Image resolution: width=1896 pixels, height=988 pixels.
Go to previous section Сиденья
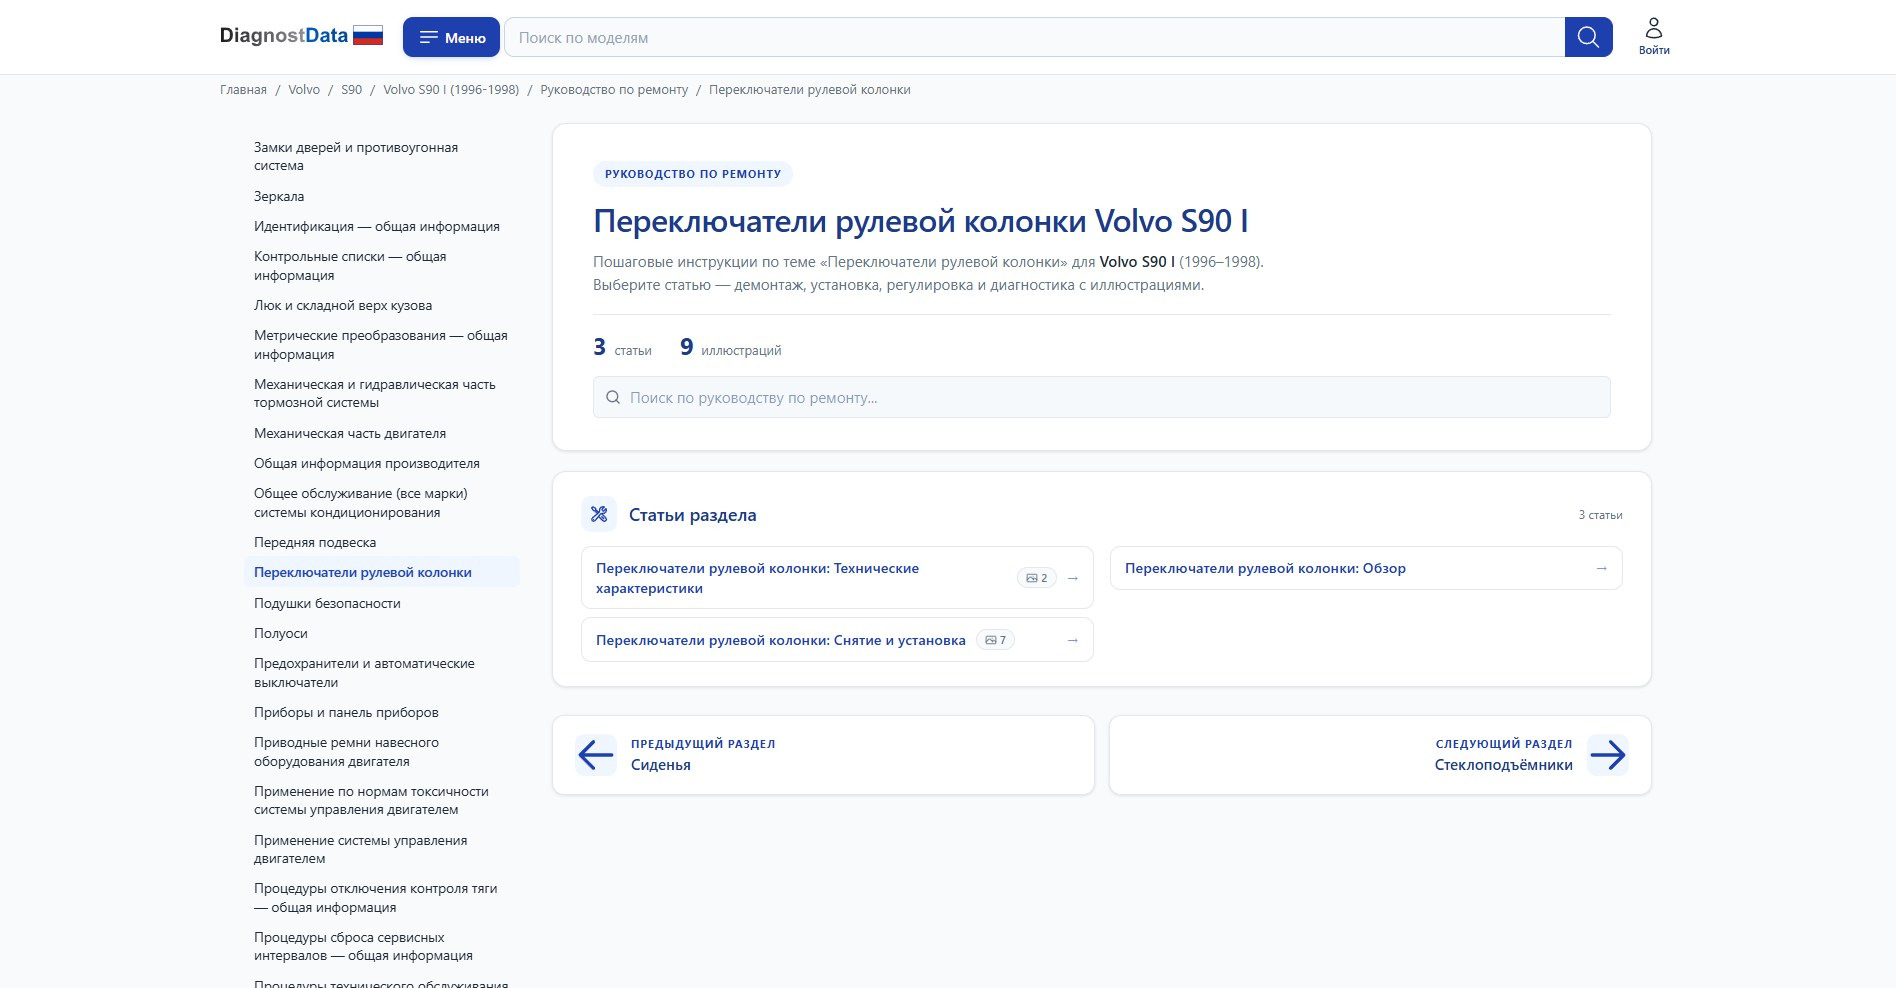tap(823, 755)
